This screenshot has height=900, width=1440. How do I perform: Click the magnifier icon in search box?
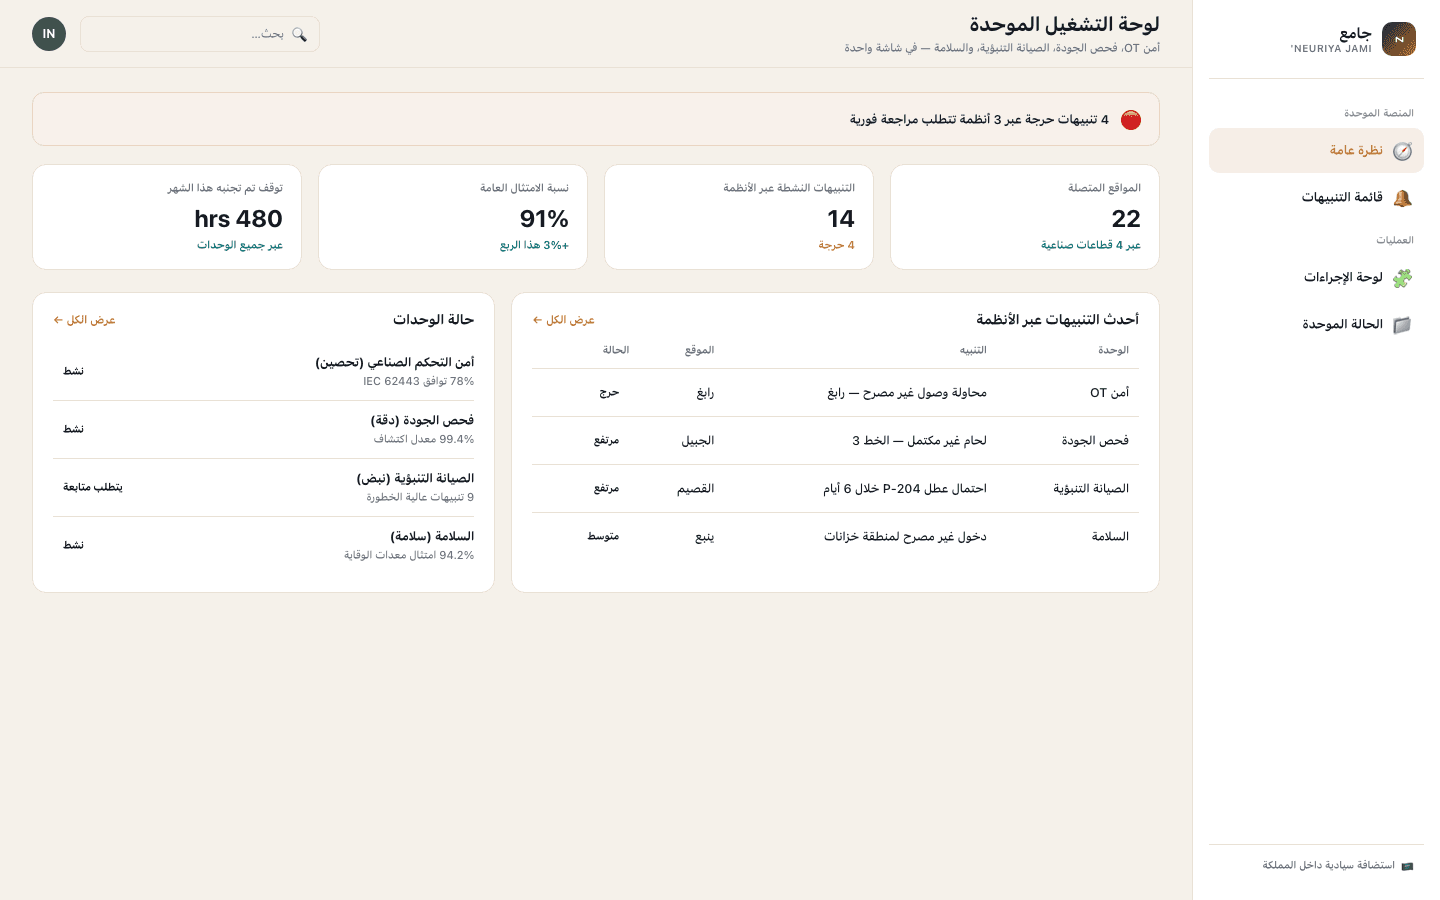click(x=299, y=34)
